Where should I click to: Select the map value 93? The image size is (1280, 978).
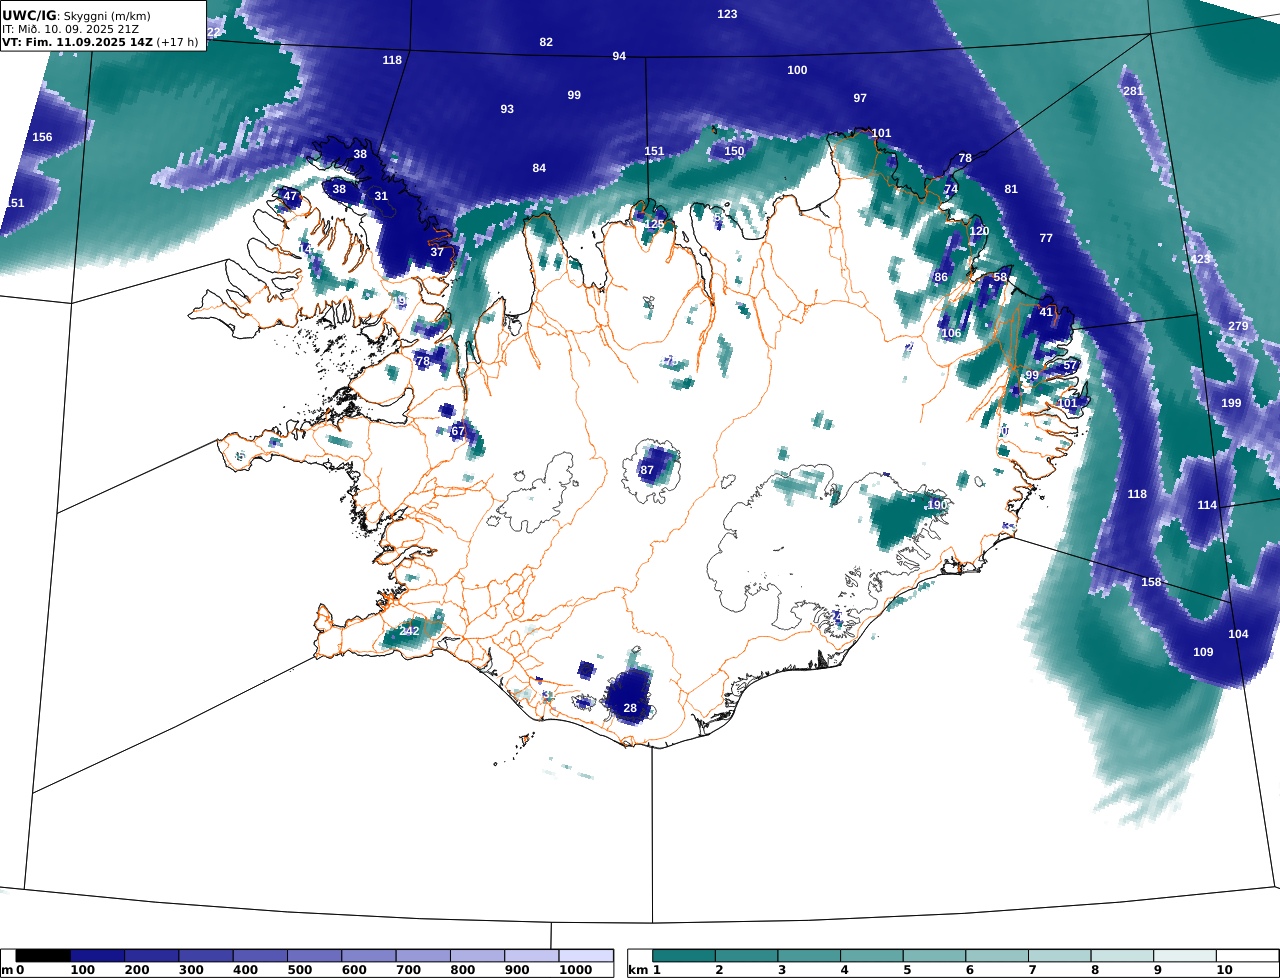pos(507,109)
